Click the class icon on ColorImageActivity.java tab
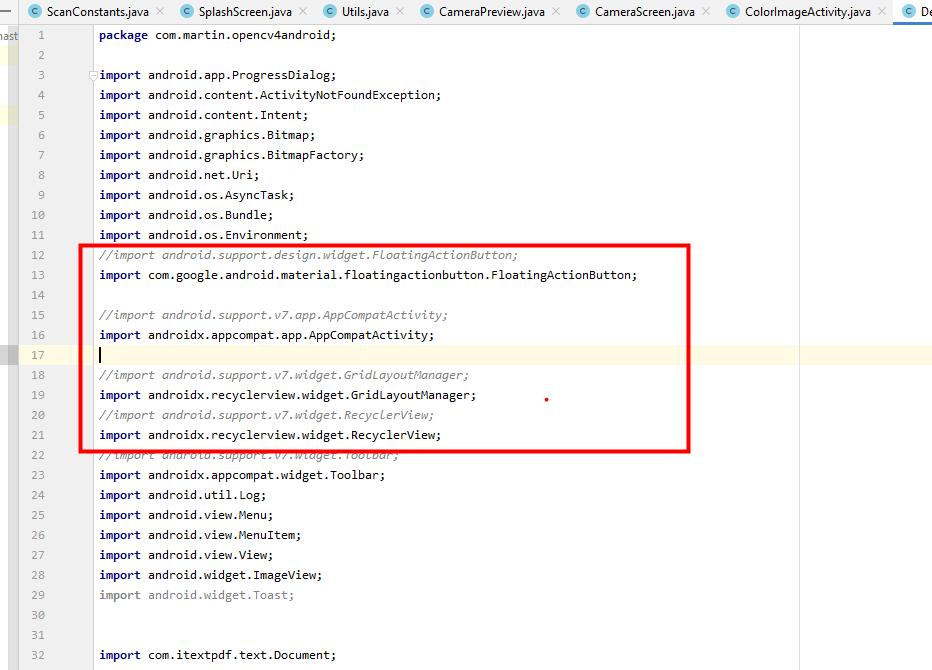The width and height of the screenshot is (932, 670). [x=733, y=11]
